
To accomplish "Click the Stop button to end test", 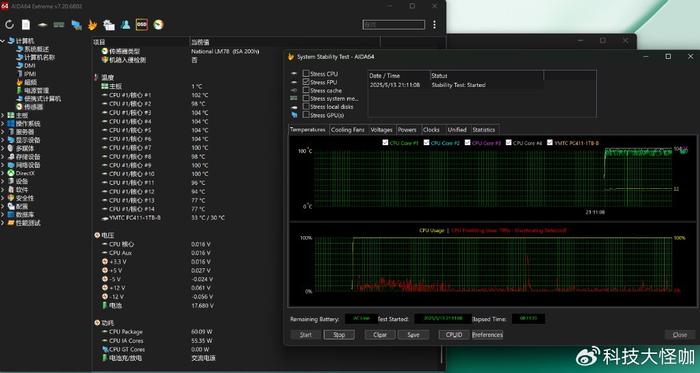I will (x=339, y=335).
